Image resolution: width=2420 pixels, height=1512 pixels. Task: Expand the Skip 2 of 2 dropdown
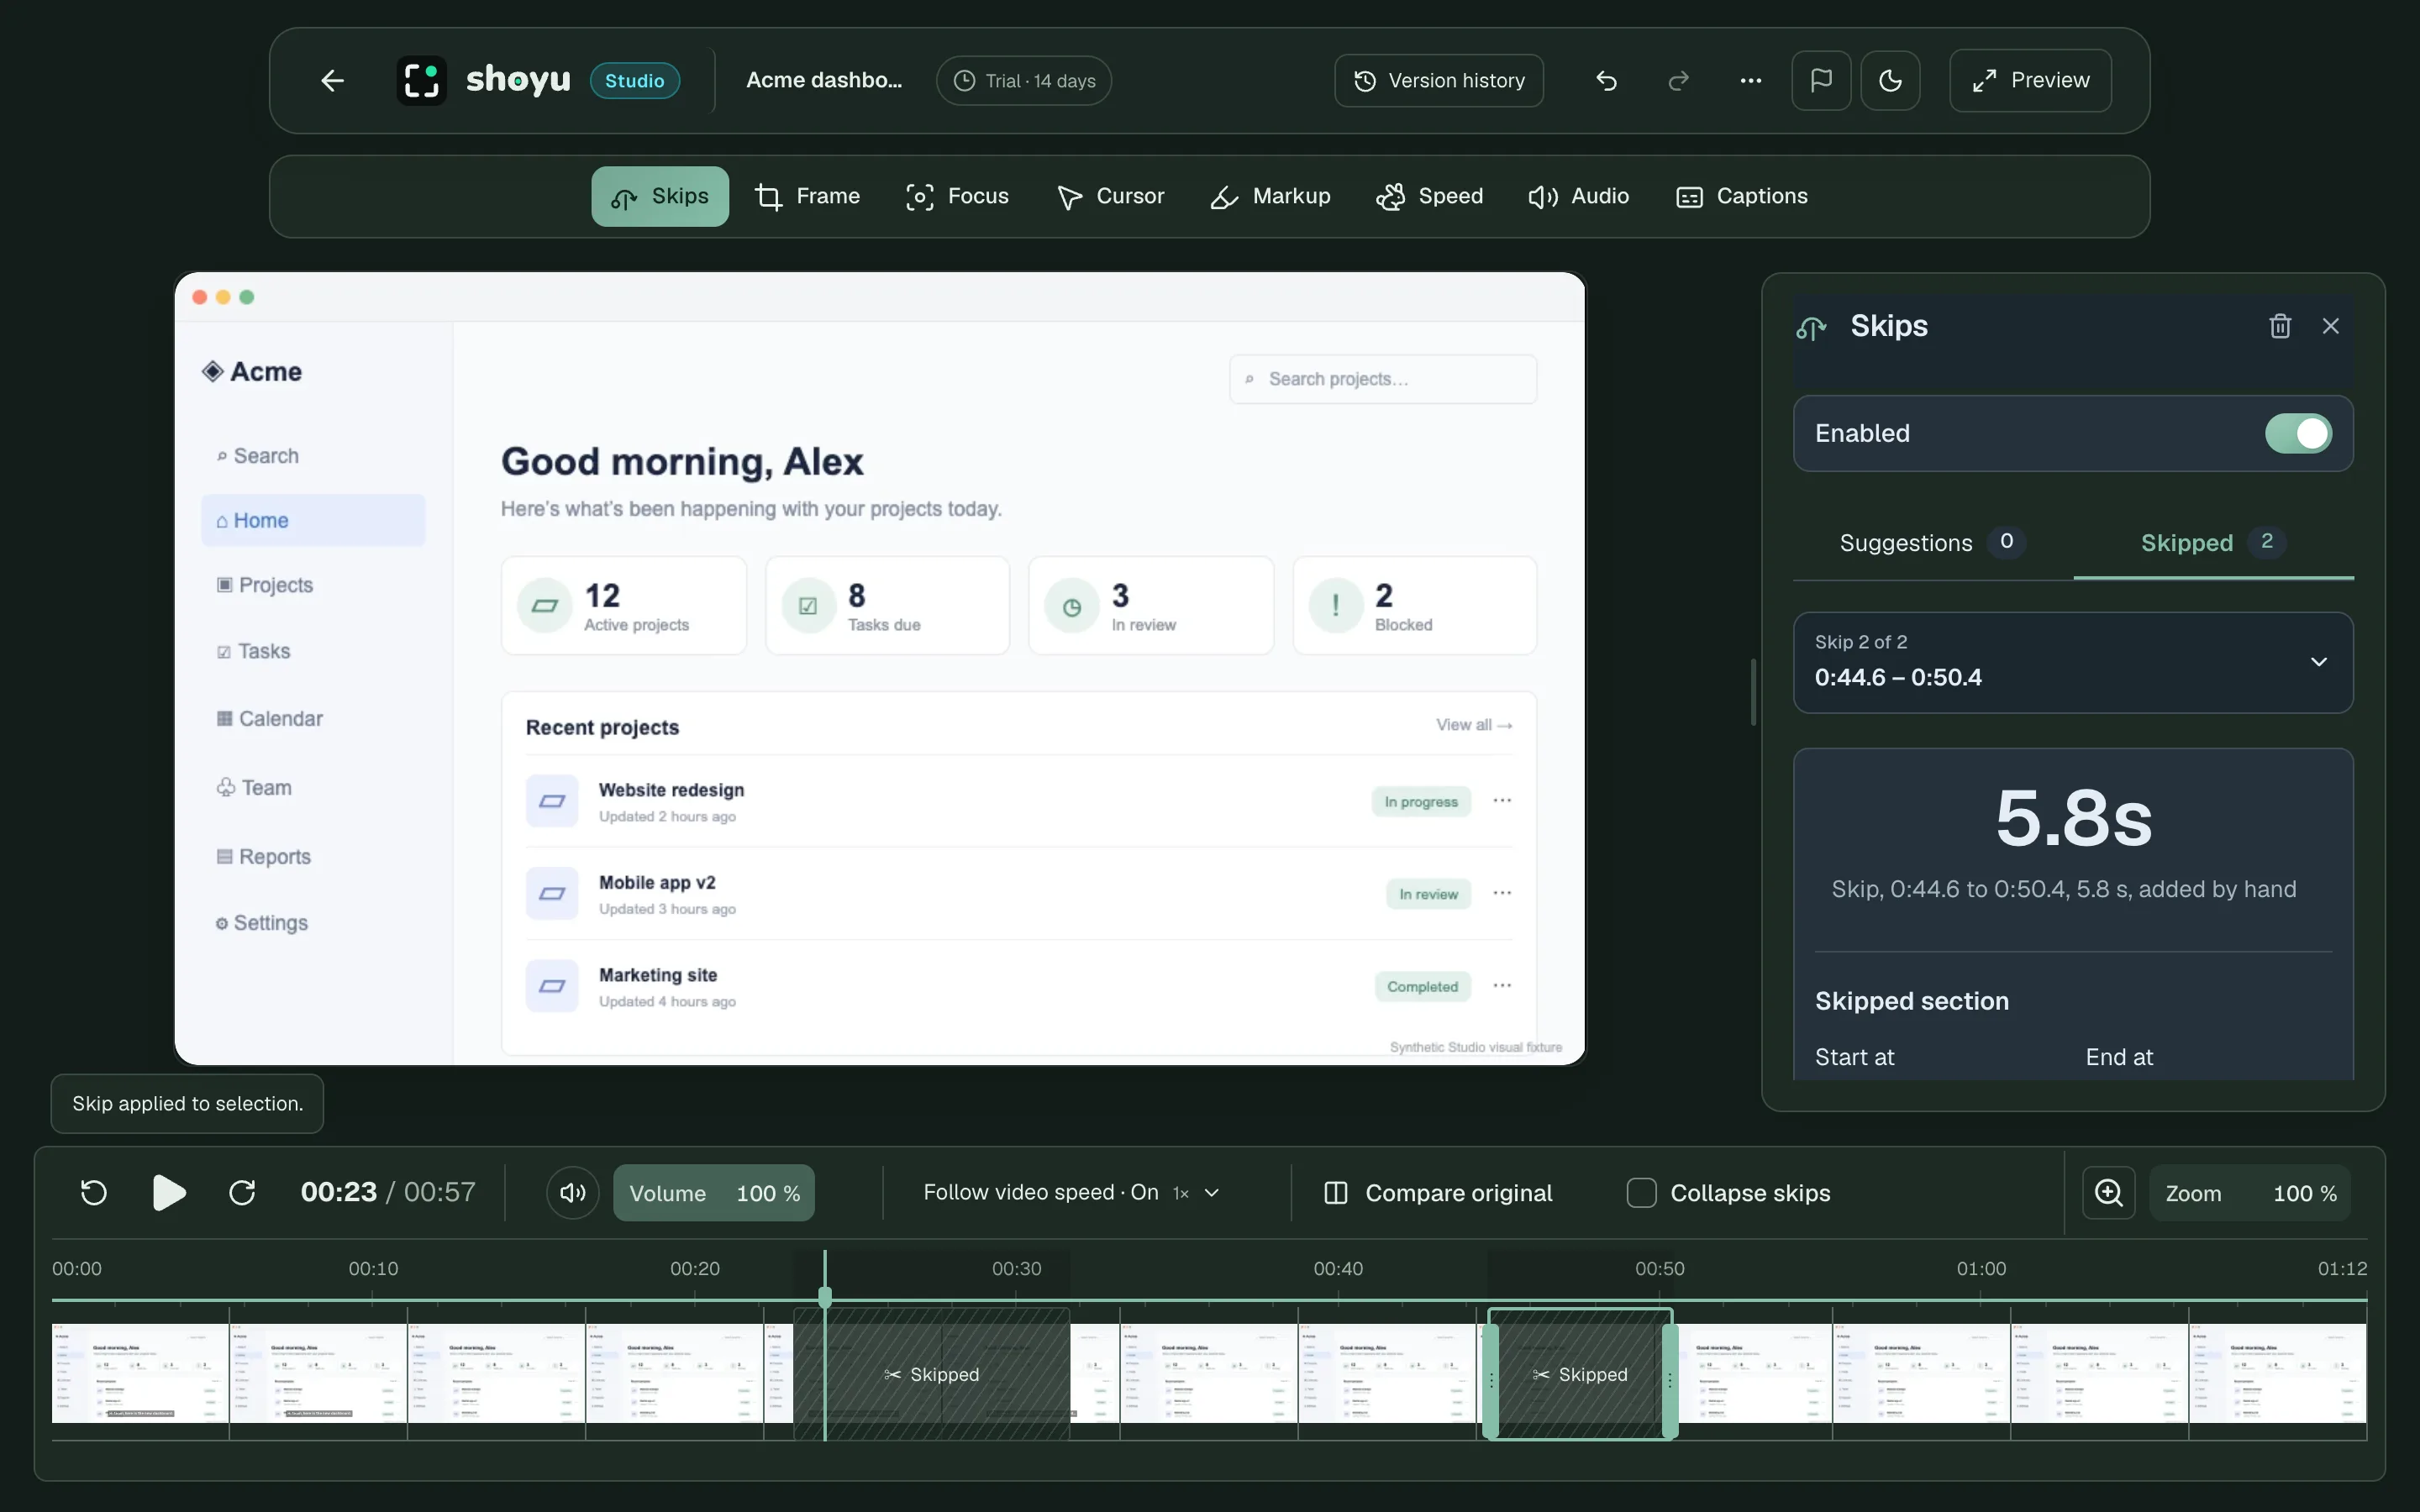pyautogui.click(x=2073, y=662)
